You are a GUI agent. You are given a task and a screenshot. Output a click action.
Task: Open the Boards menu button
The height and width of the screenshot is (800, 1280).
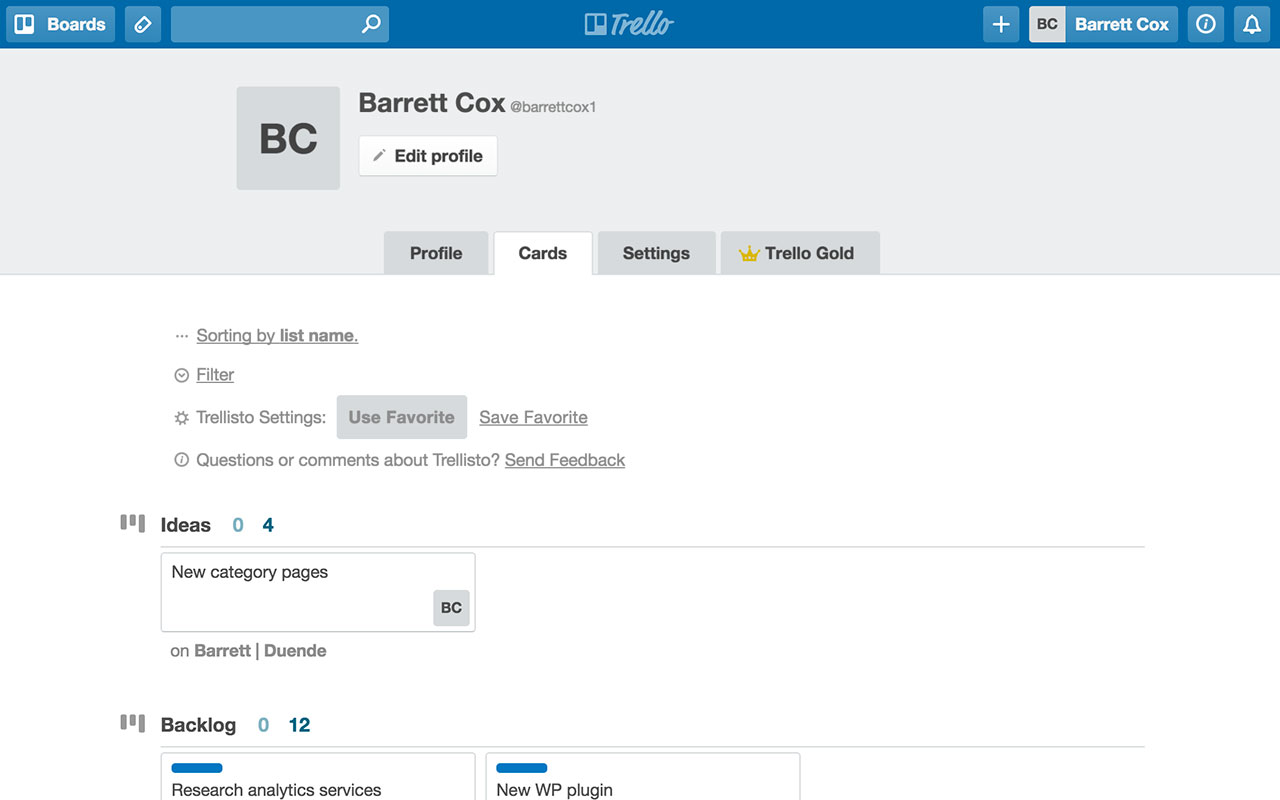[x=61, y=24]
